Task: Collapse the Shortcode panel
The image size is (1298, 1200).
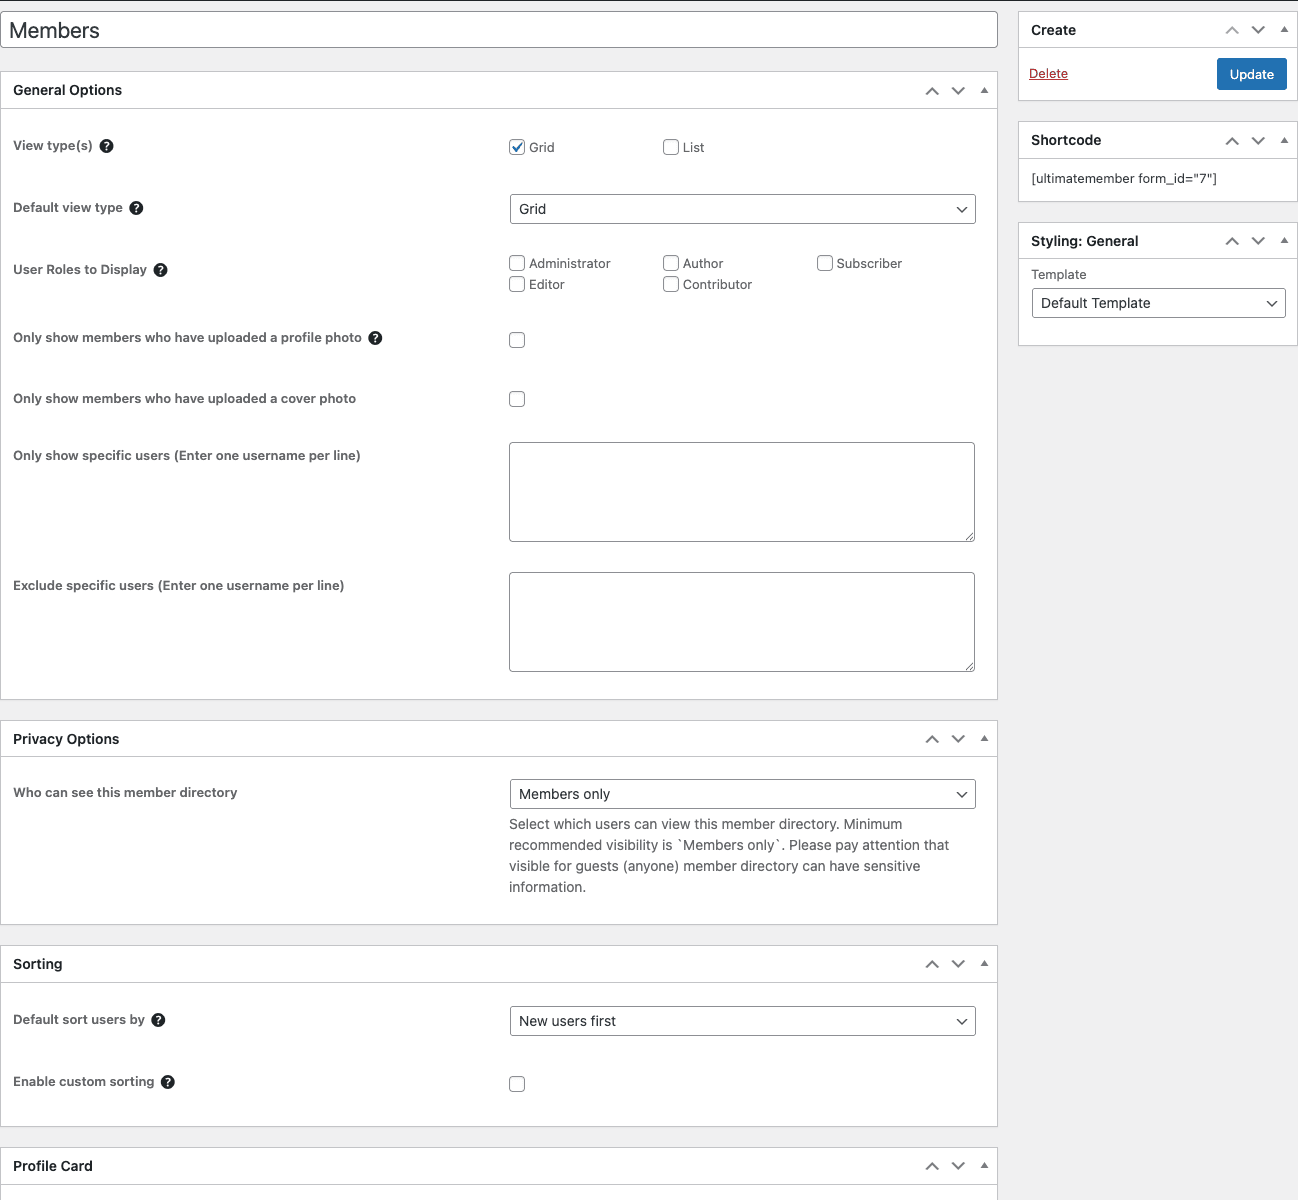Action: click(1284, 141)
